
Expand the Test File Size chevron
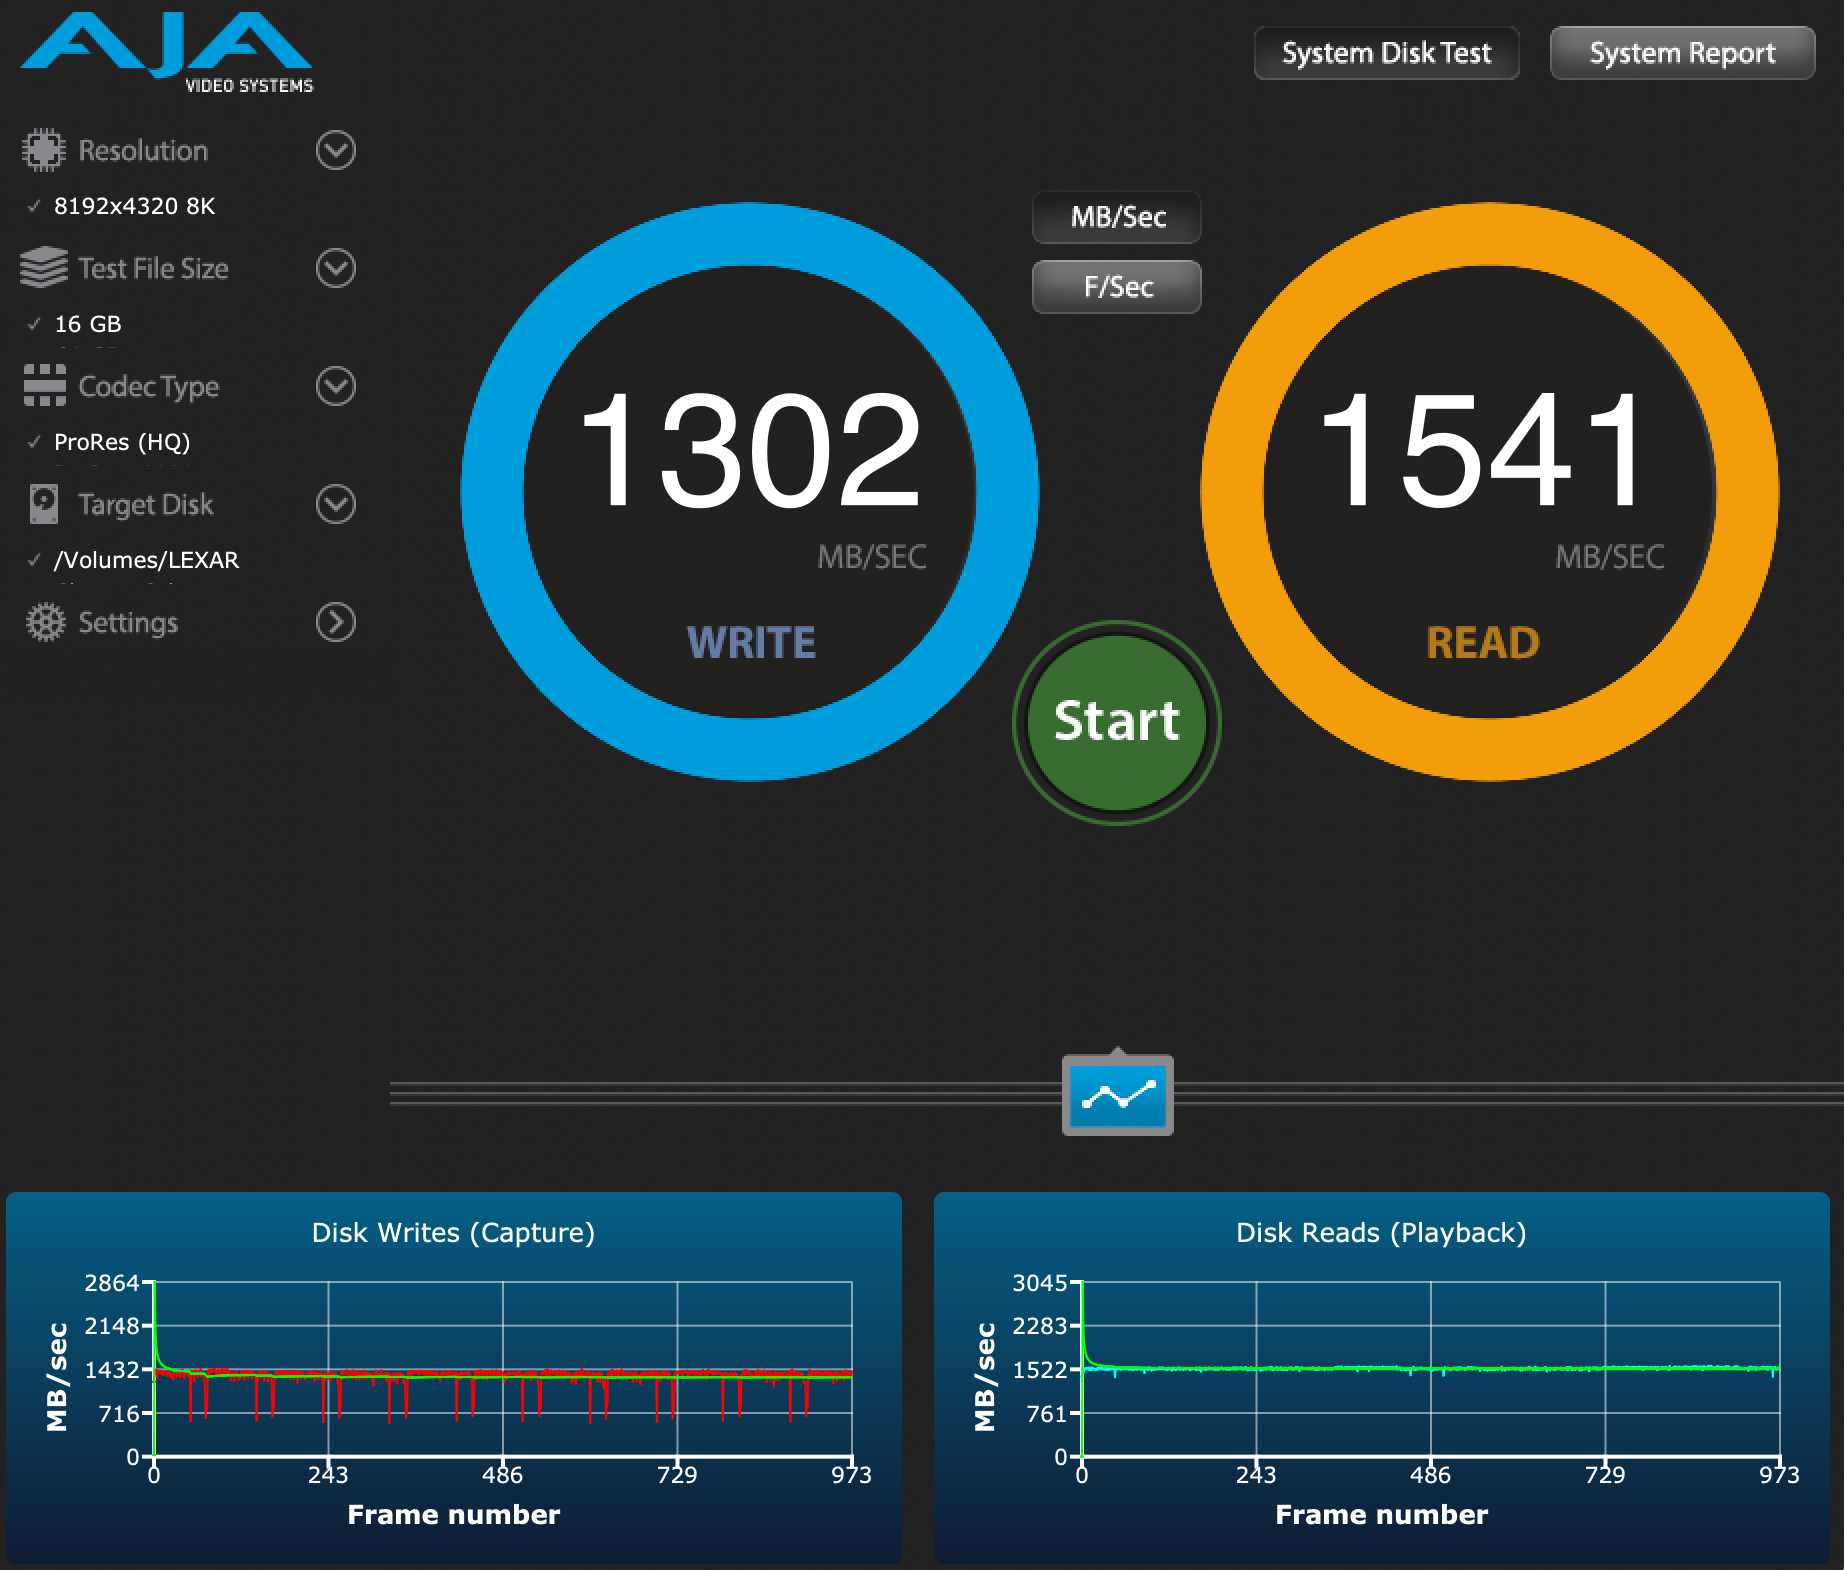pyautogui.click(x=336, y=268)
